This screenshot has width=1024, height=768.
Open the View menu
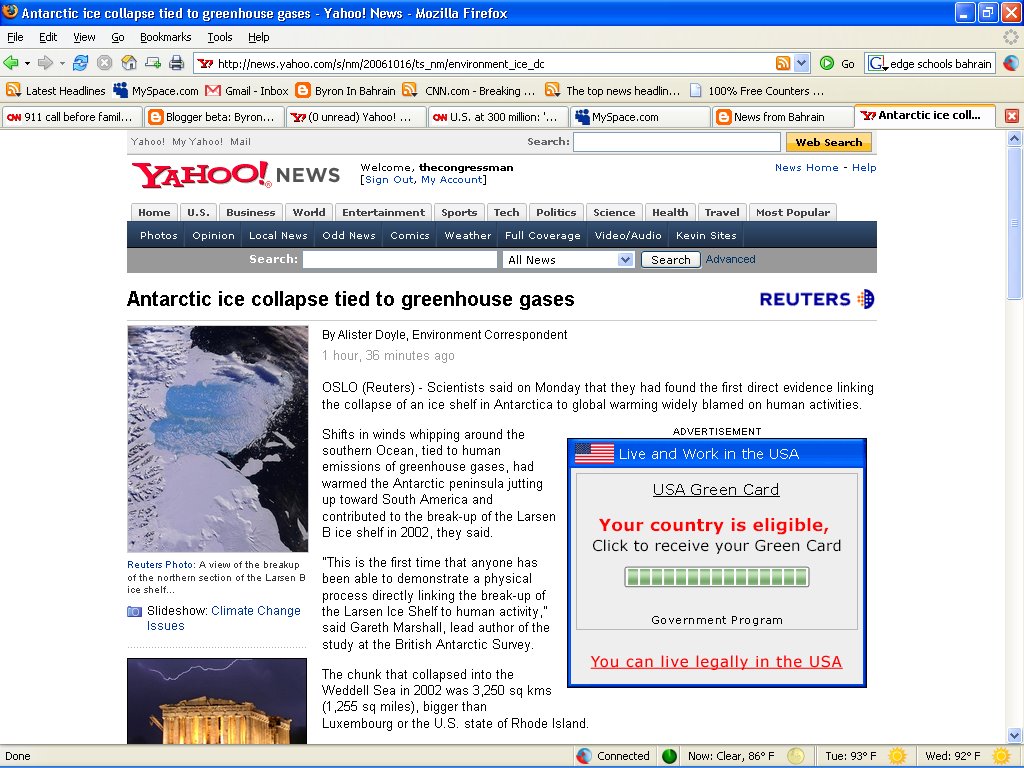[x=84, y=37]
